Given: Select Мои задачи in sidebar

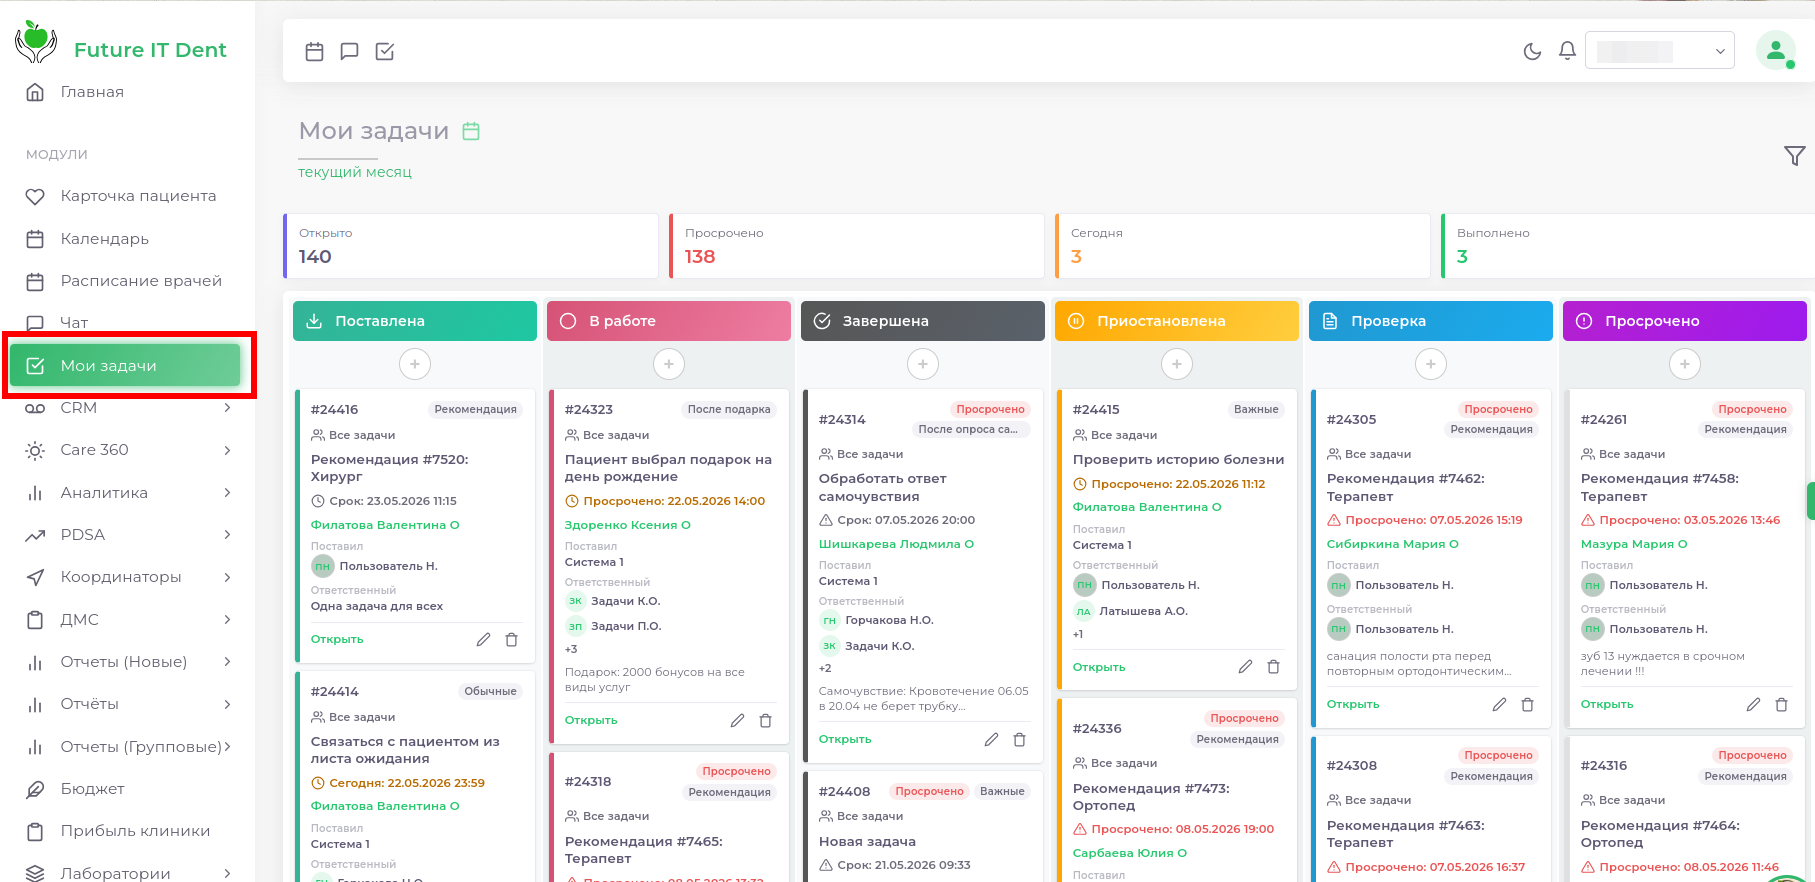Looking at the screenshot, I should pyautogui.click(x=125, y=366).
